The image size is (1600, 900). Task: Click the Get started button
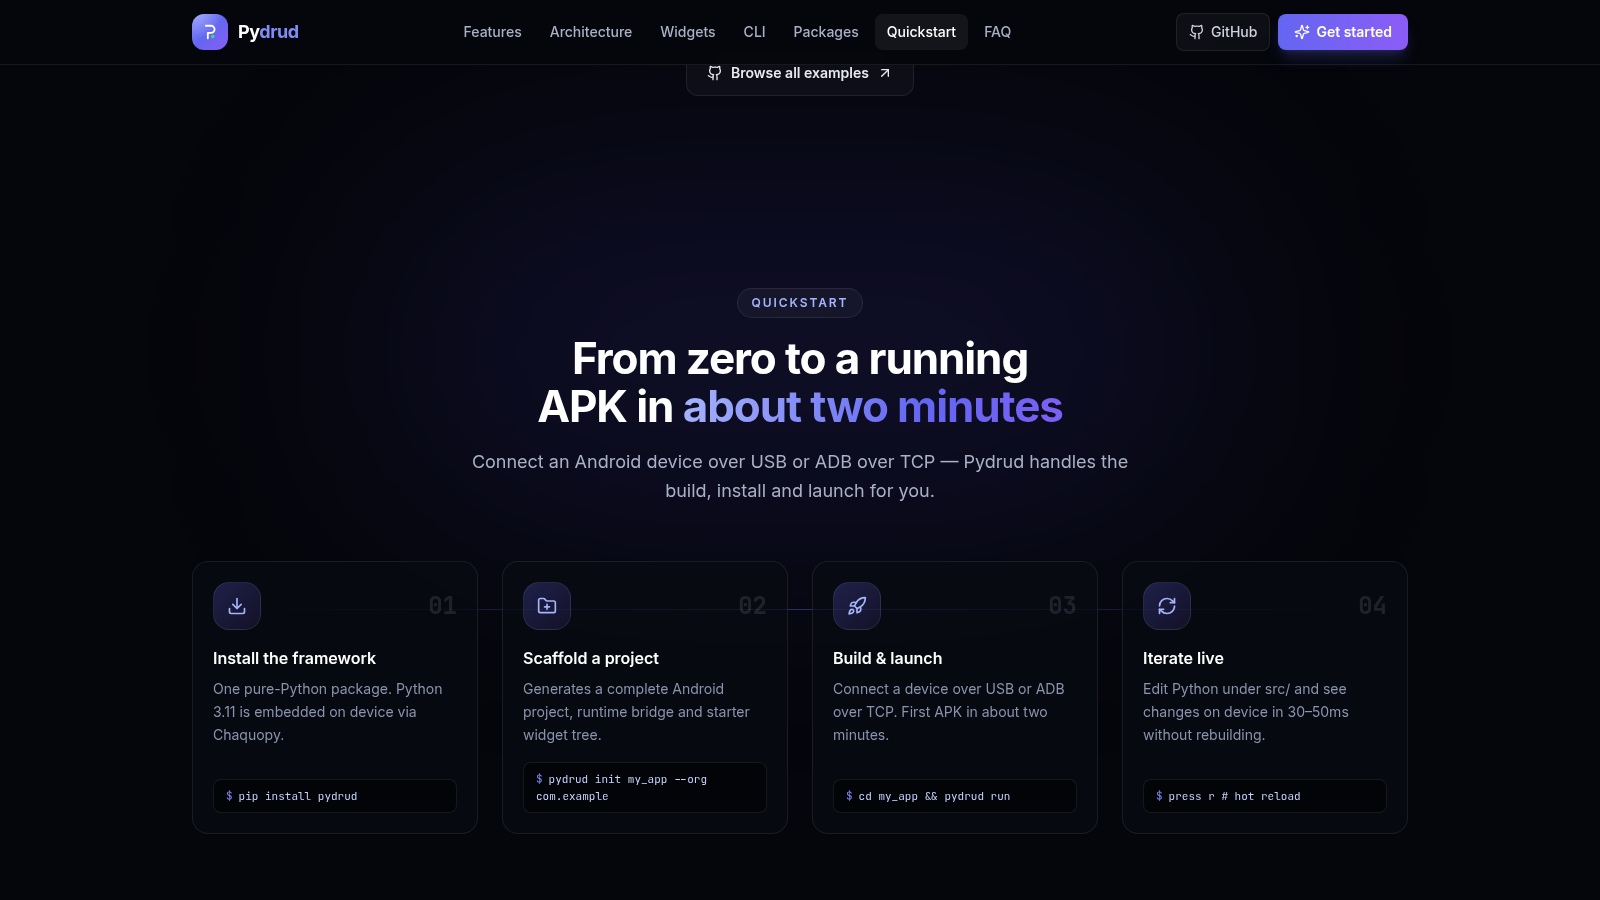point(1343,32)
